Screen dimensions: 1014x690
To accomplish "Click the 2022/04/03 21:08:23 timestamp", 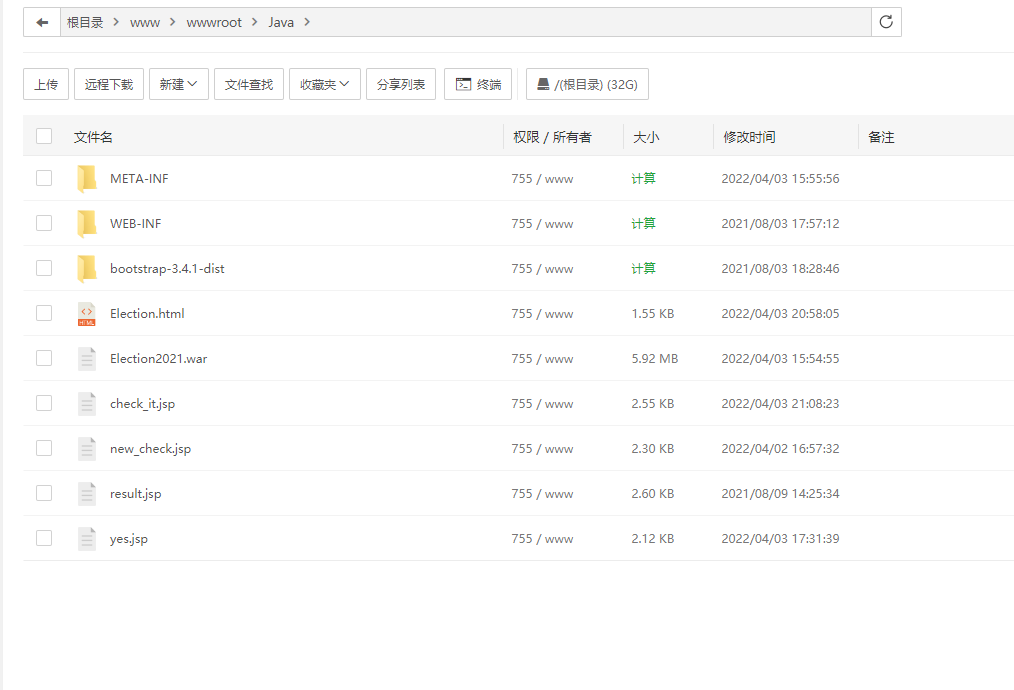I will tap(780, 404).
